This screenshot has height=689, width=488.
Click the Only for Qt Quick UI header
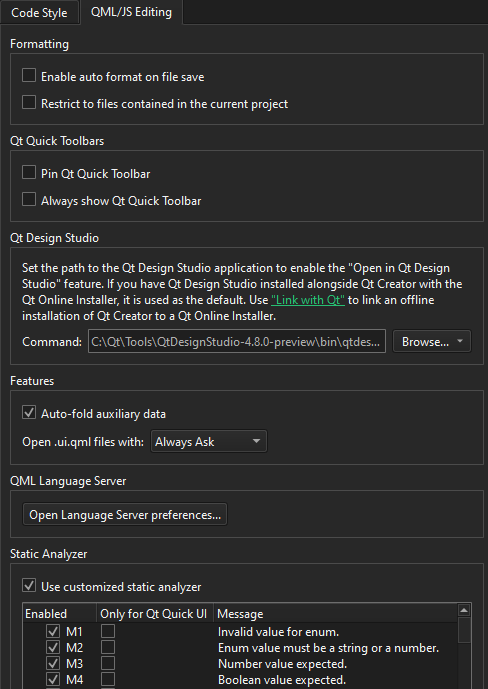pos(155,614)
